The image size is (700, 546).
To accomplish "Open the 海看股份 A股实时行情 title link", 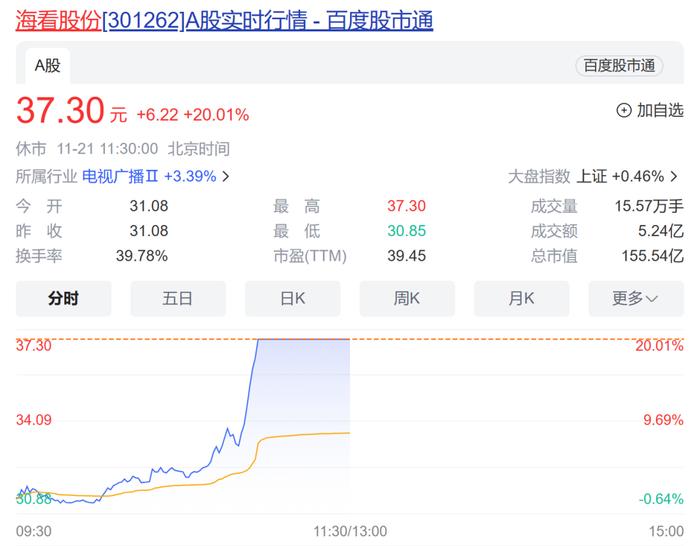I will tap(224, 21).
